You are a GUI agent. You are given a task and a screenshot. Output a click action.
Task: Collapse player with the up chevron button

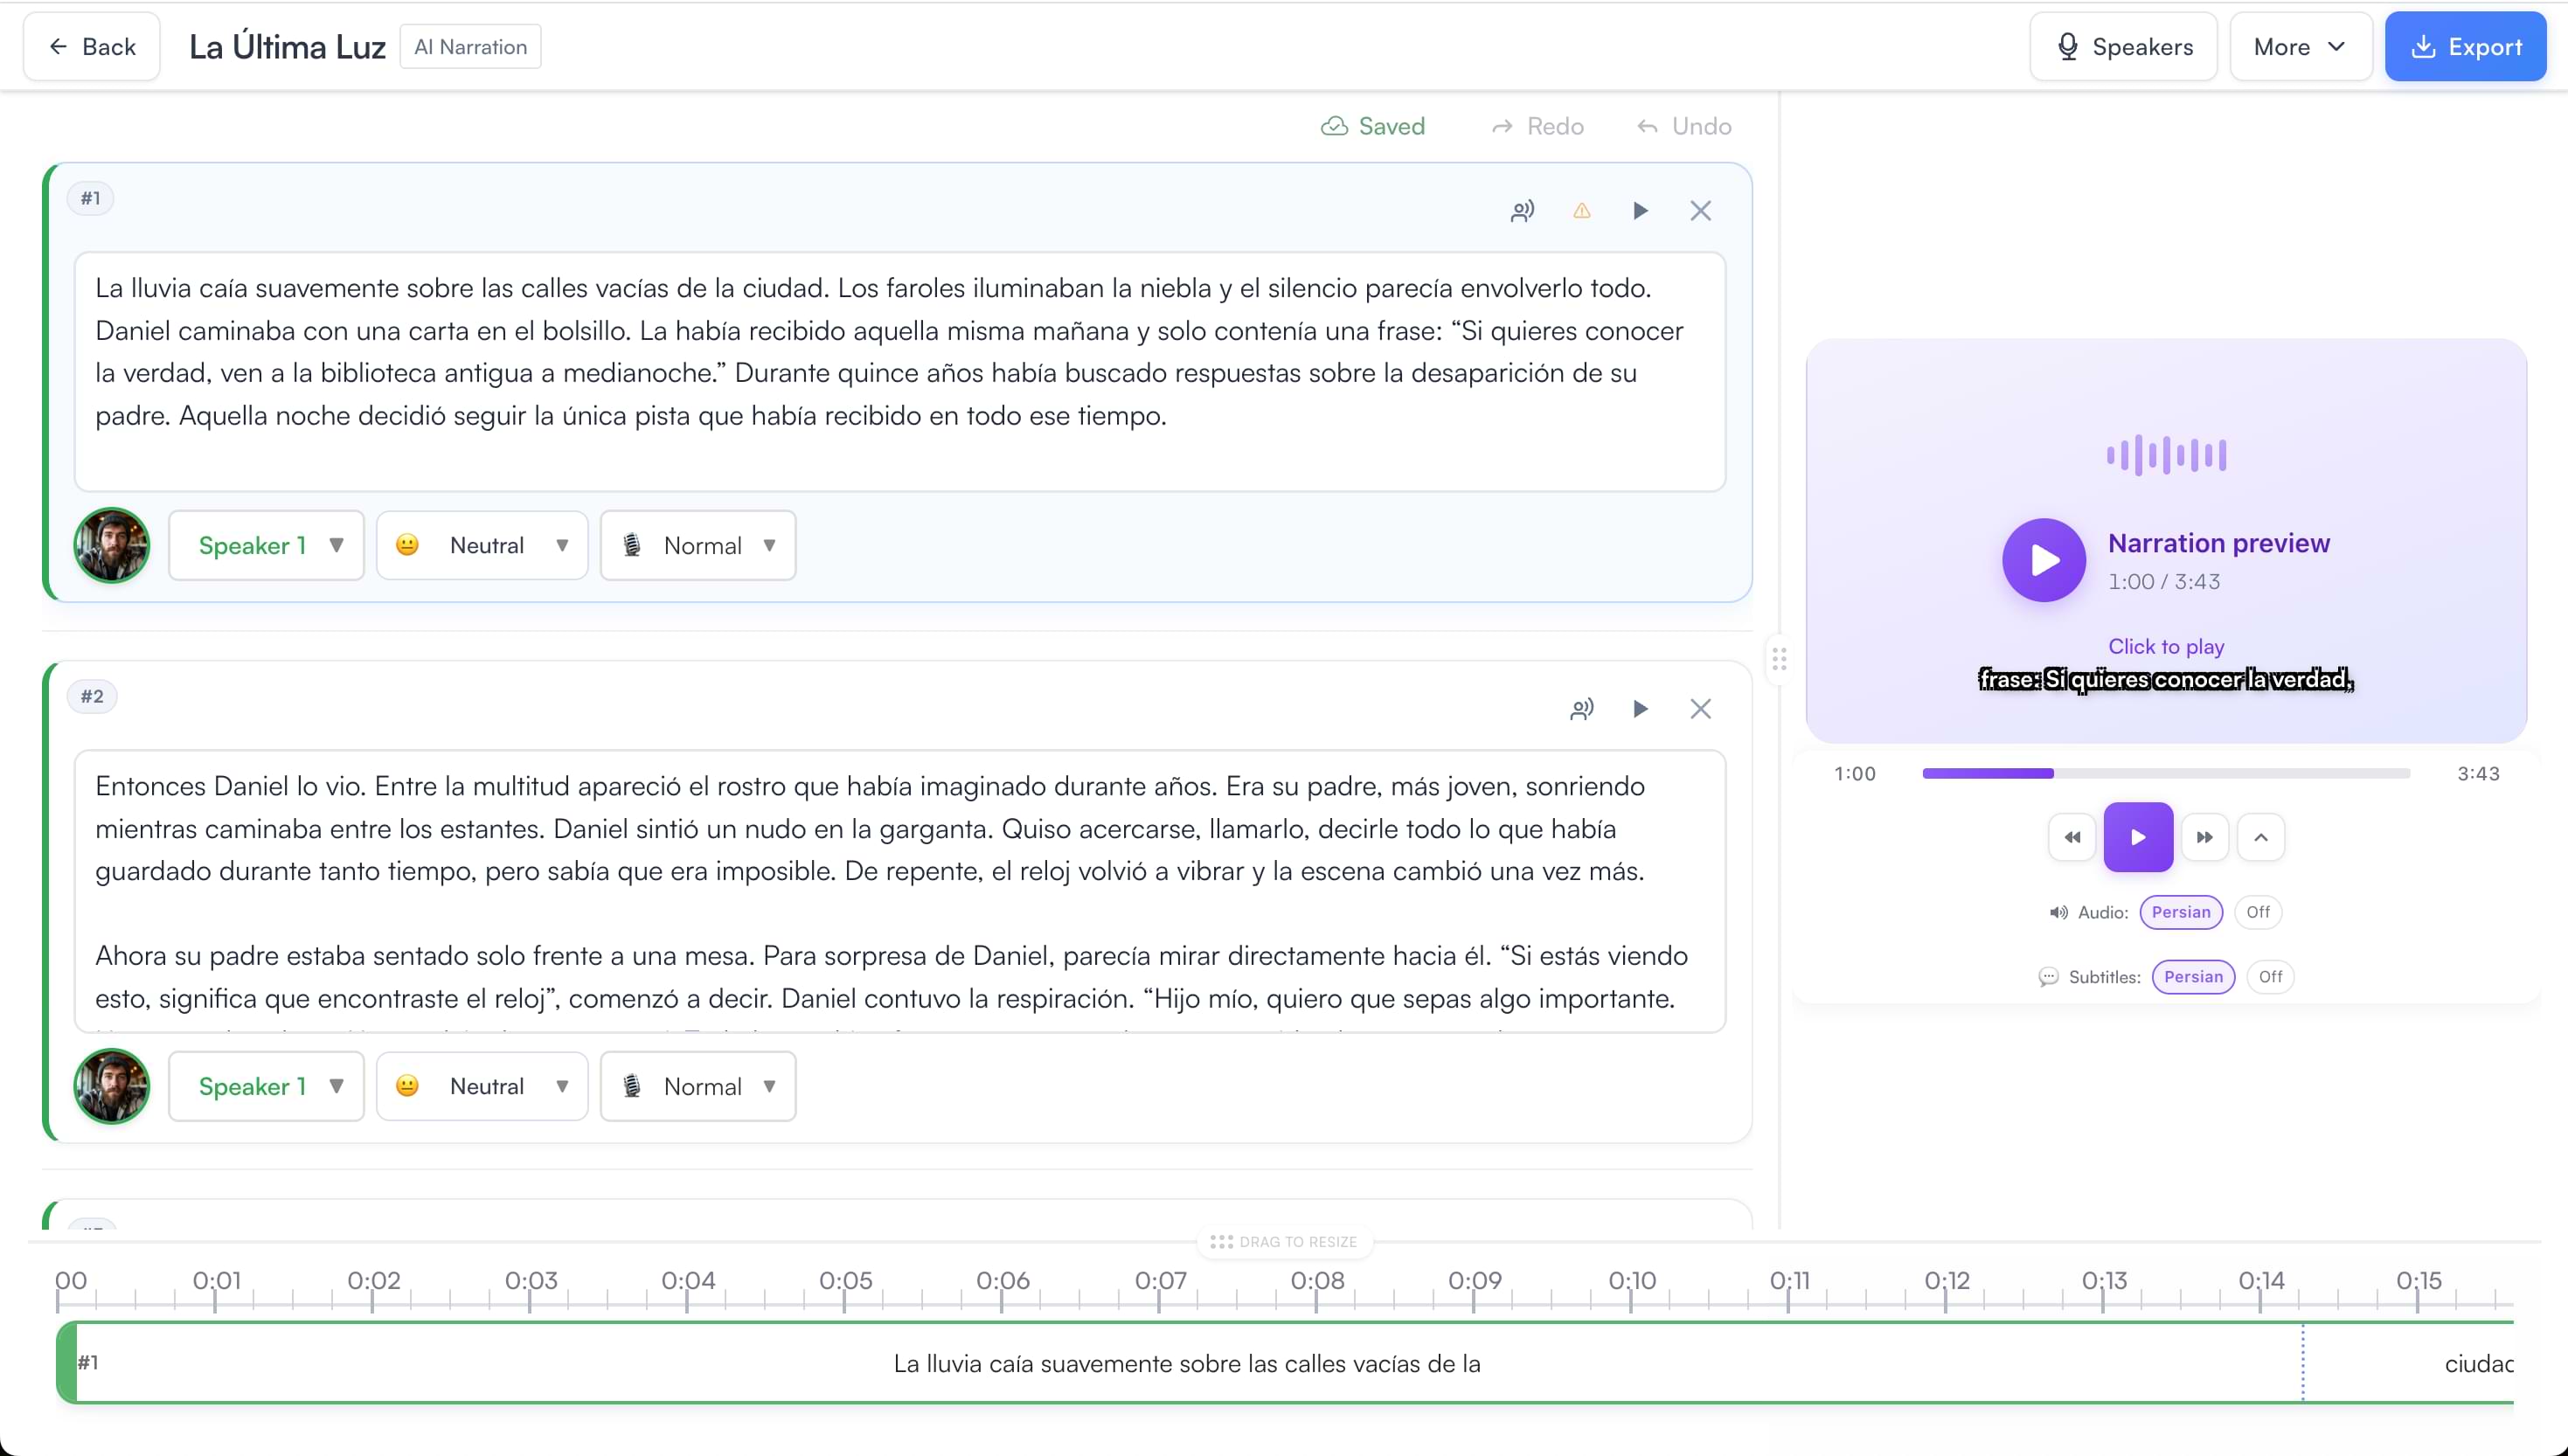pyautogui.click(x=2261, y=837)
